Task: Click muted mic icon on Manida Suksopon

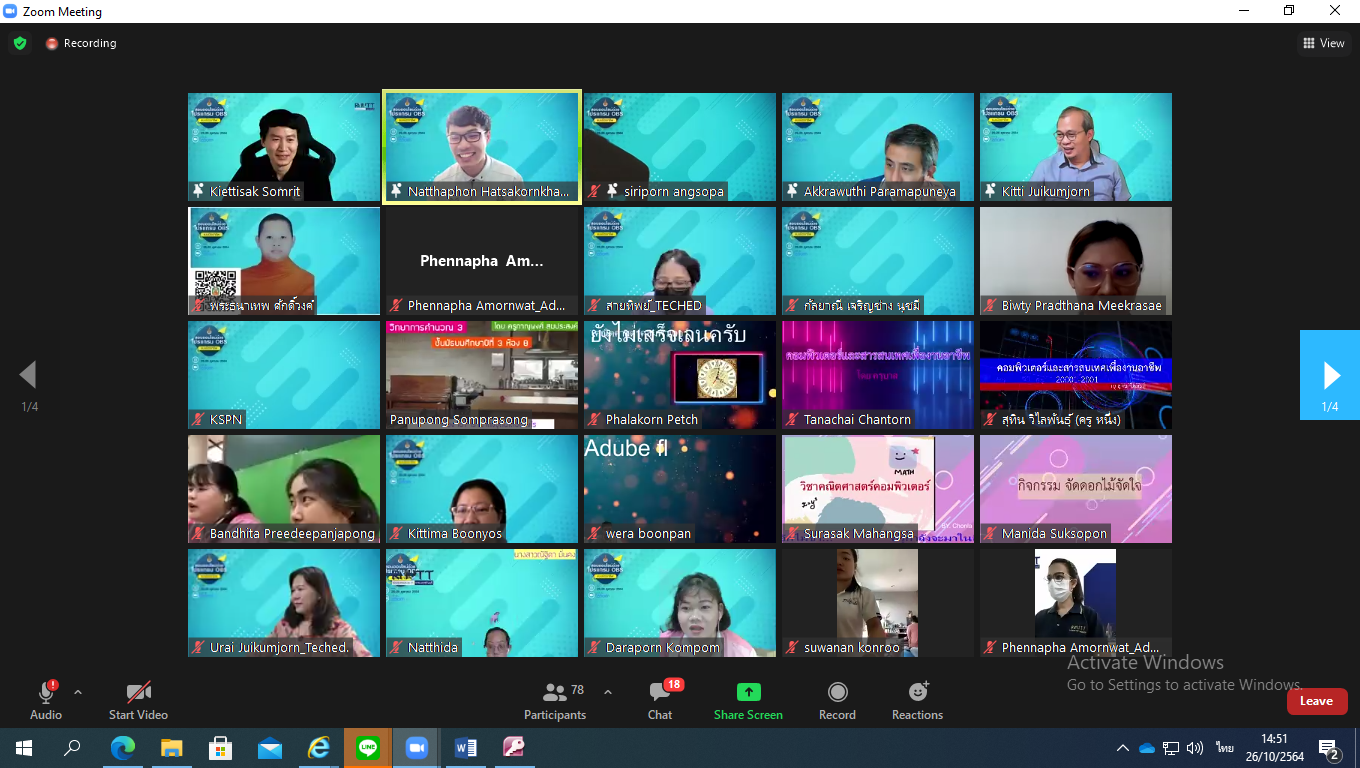Action: pos(991,533)
